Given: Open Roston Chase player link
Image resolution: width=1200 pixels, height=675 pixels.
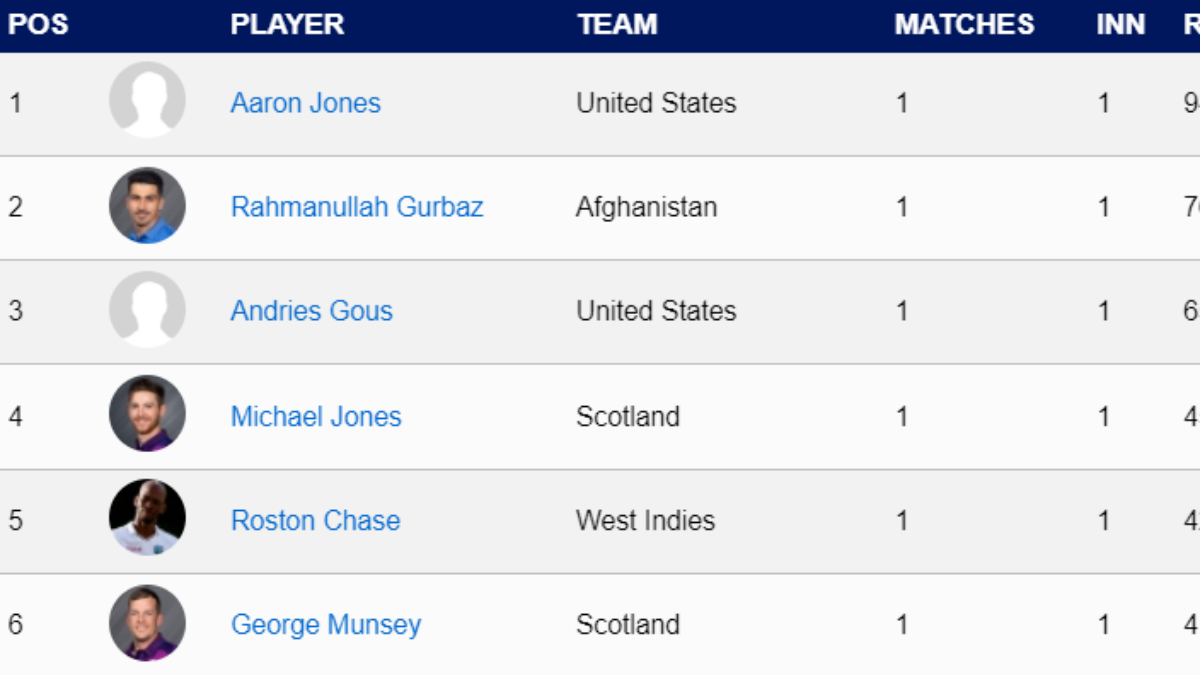Looking at the screenshot, I should coord(315,520).
